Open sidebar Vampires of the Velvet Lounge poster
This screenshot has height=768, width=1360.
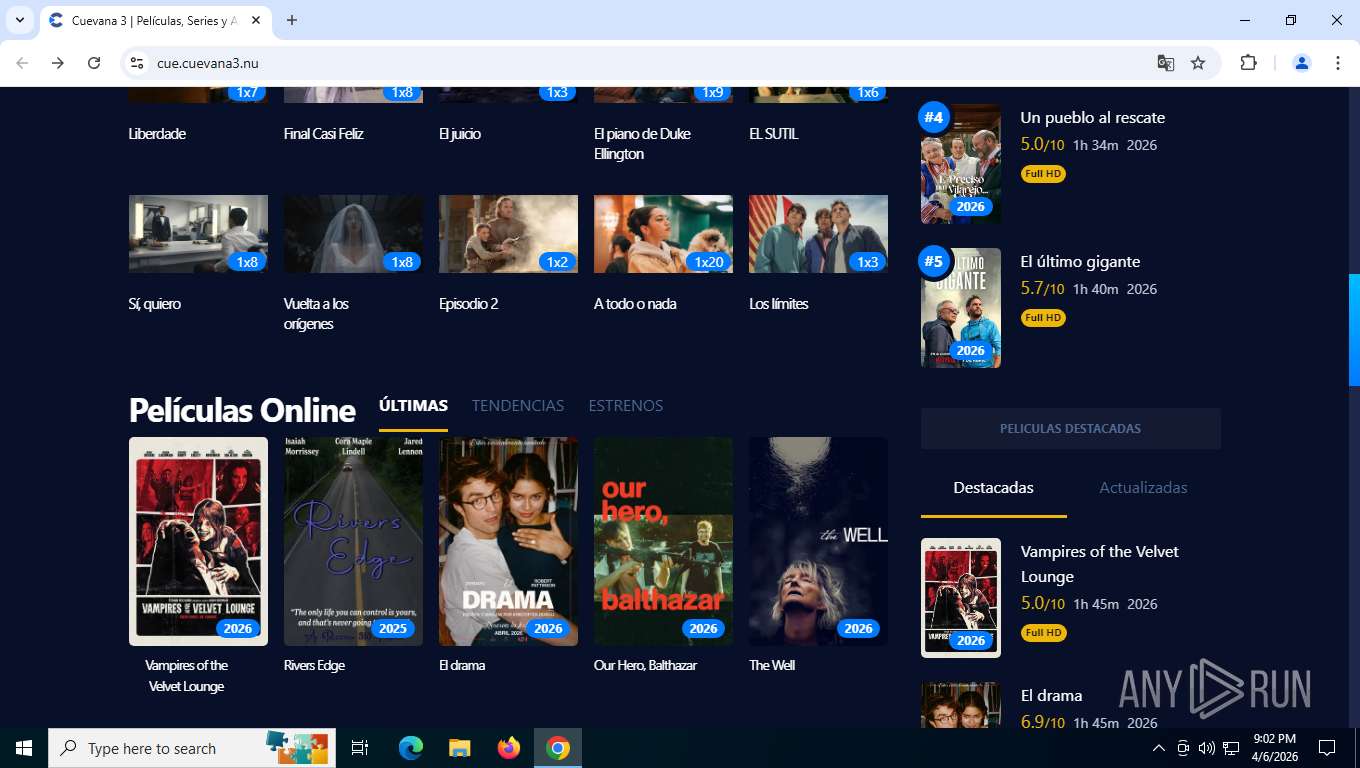point(961,598)
